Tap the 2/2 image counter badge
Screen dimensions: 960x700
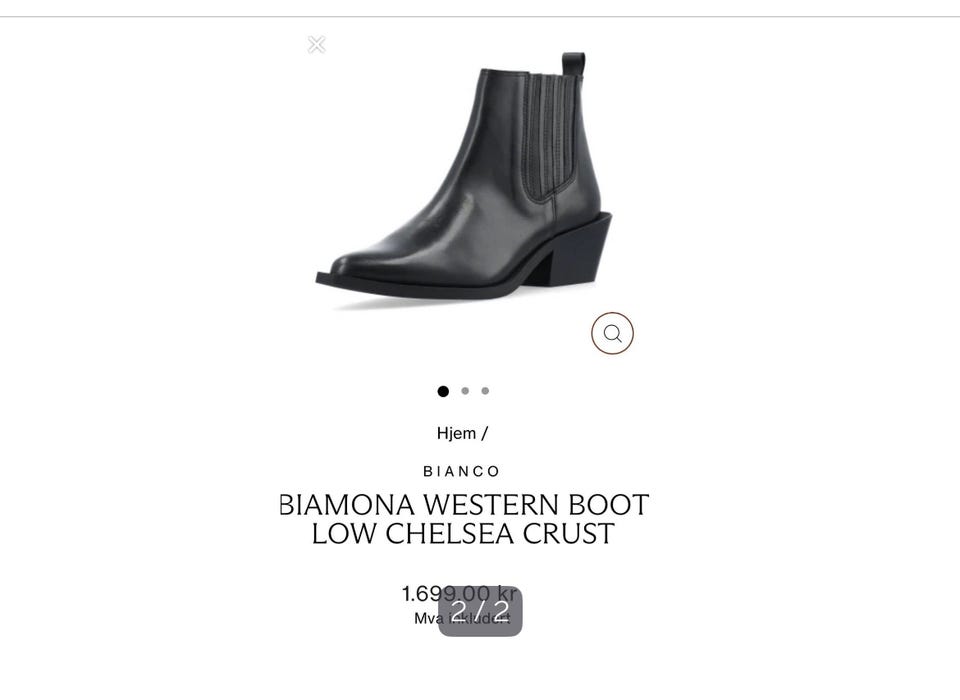481,611
